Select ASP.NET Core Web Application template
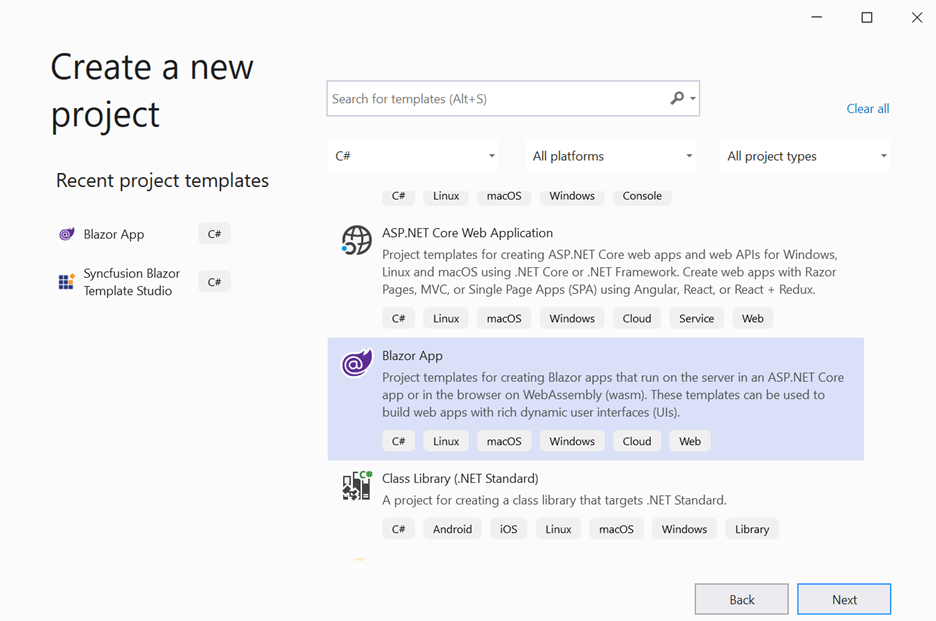The image size is (936, 621). click(467, 233)
